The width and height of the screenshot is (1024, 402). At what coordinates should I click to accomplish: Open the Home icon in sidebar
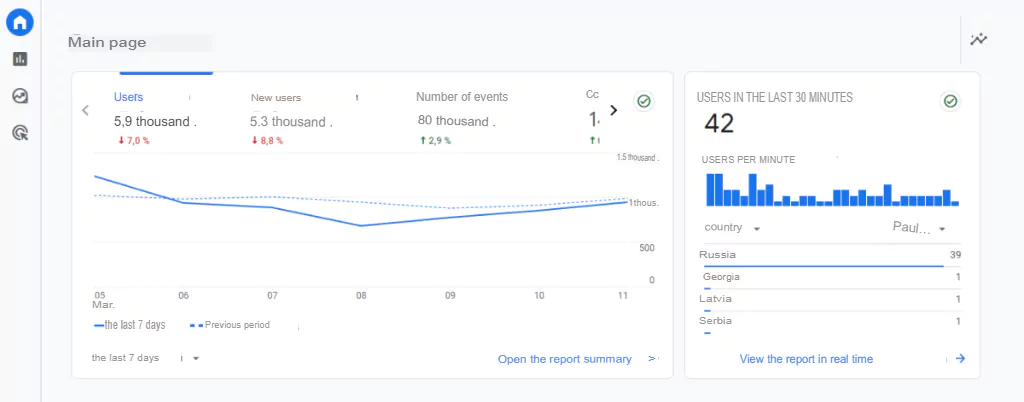click(x=20, y=23)
